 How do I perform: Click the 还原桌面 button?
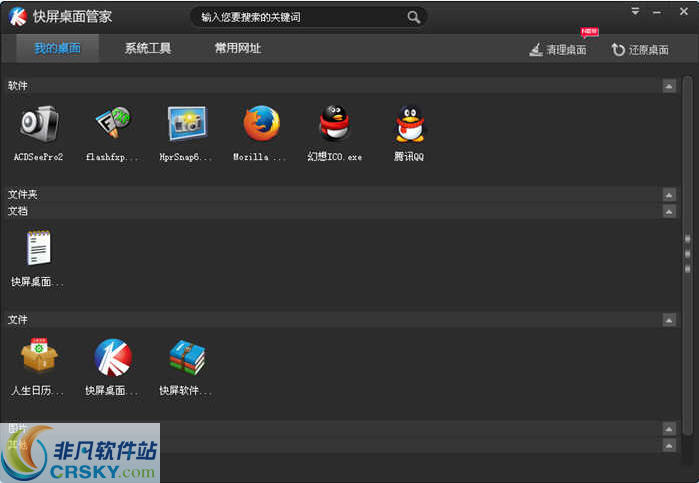pos(640,50)
